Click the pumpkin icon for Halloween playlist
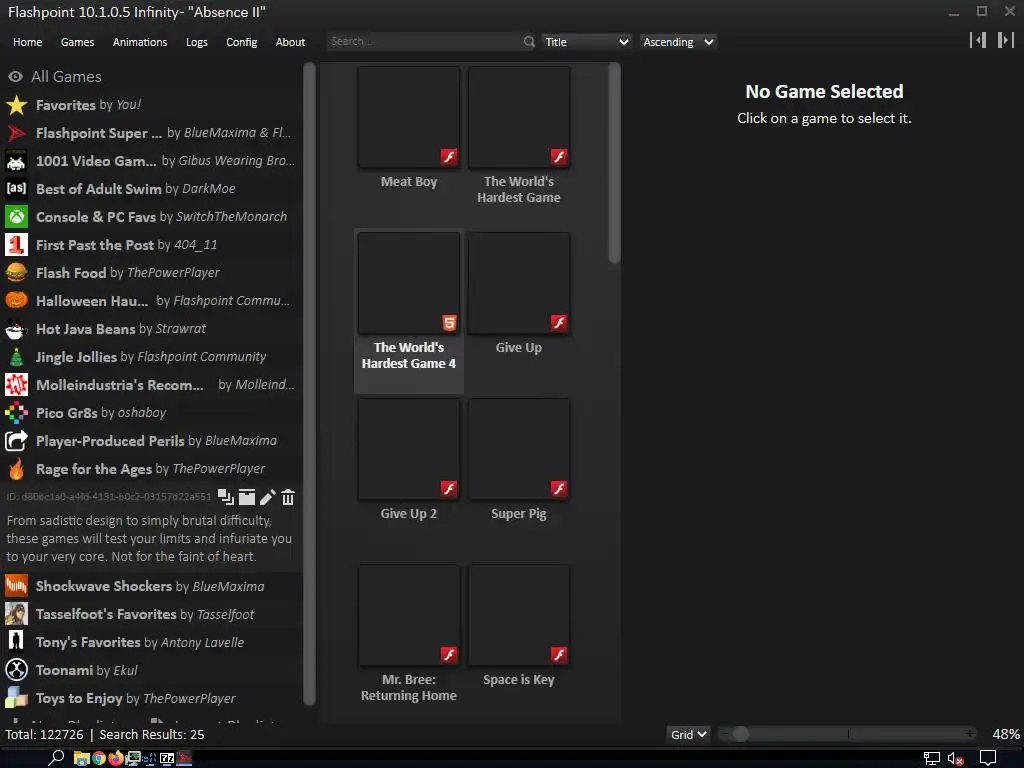 pyautogui.click(x=16, y=301)
